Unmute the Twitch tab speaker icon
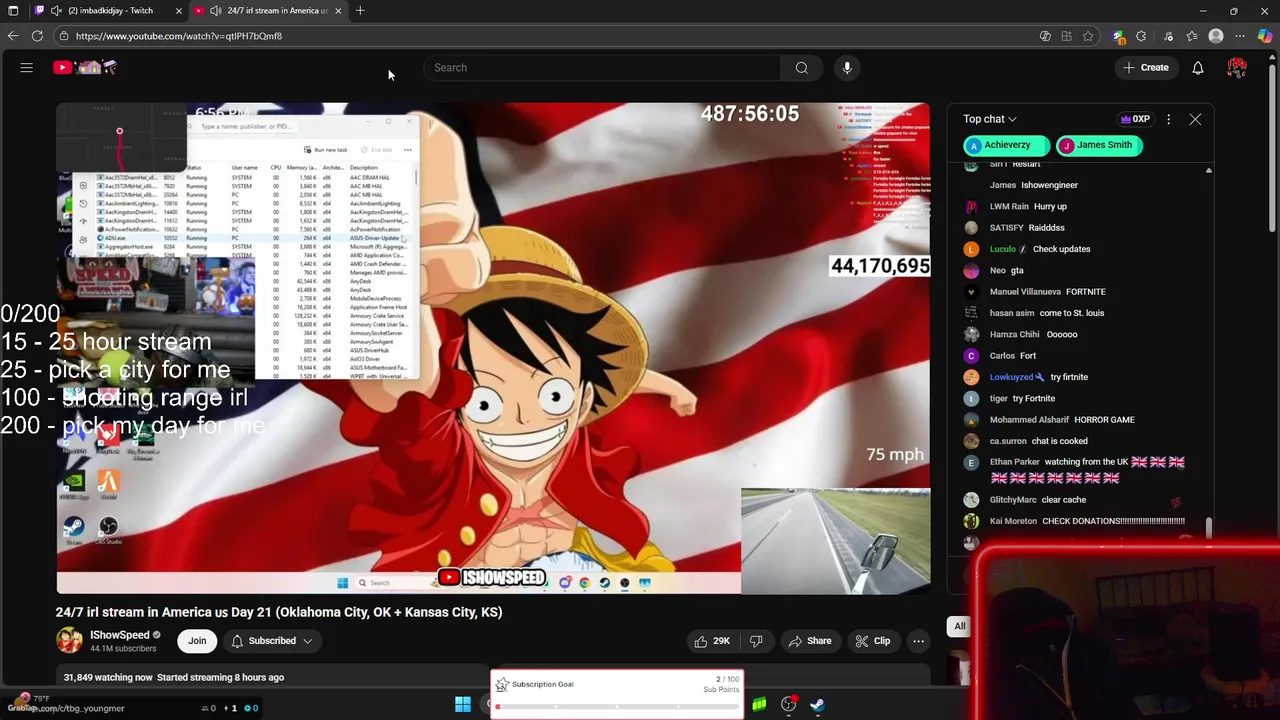The height and width of the screenshot is (720, 1280). tap(57, 10)
